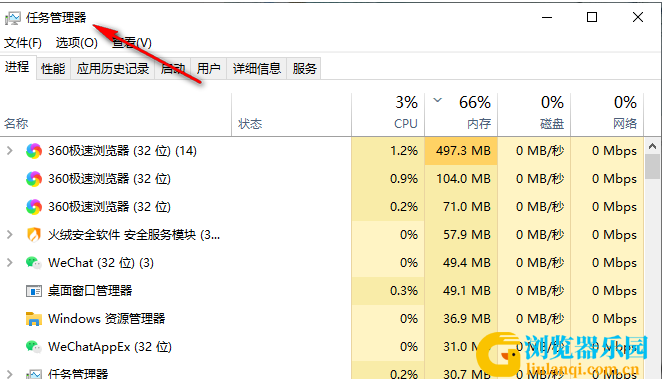The width and height of the screenshot is (662, 379).
Task: Minimize the 任务管理器 window
Action: point(547,17)
